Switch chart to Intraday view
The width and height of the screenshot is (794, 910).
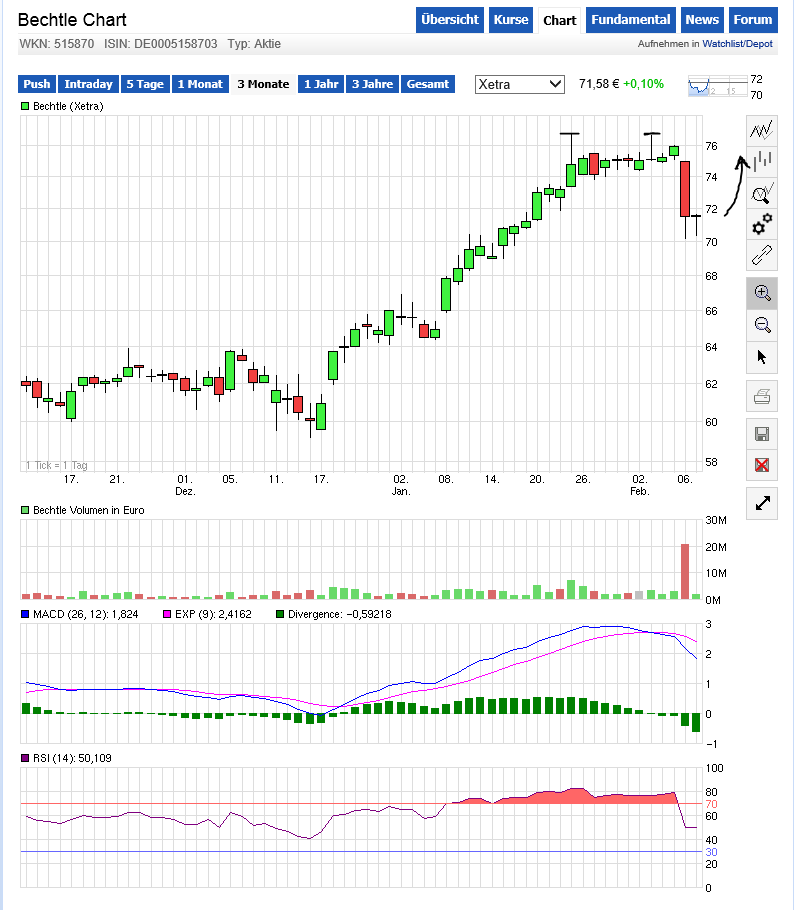point(88,84)
